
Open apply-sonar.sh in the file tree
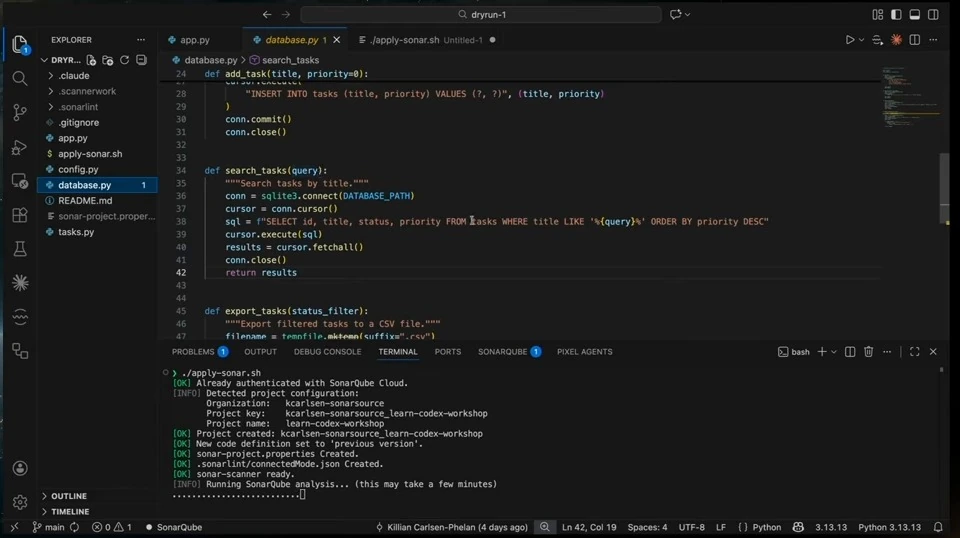(x=97, y=154)
